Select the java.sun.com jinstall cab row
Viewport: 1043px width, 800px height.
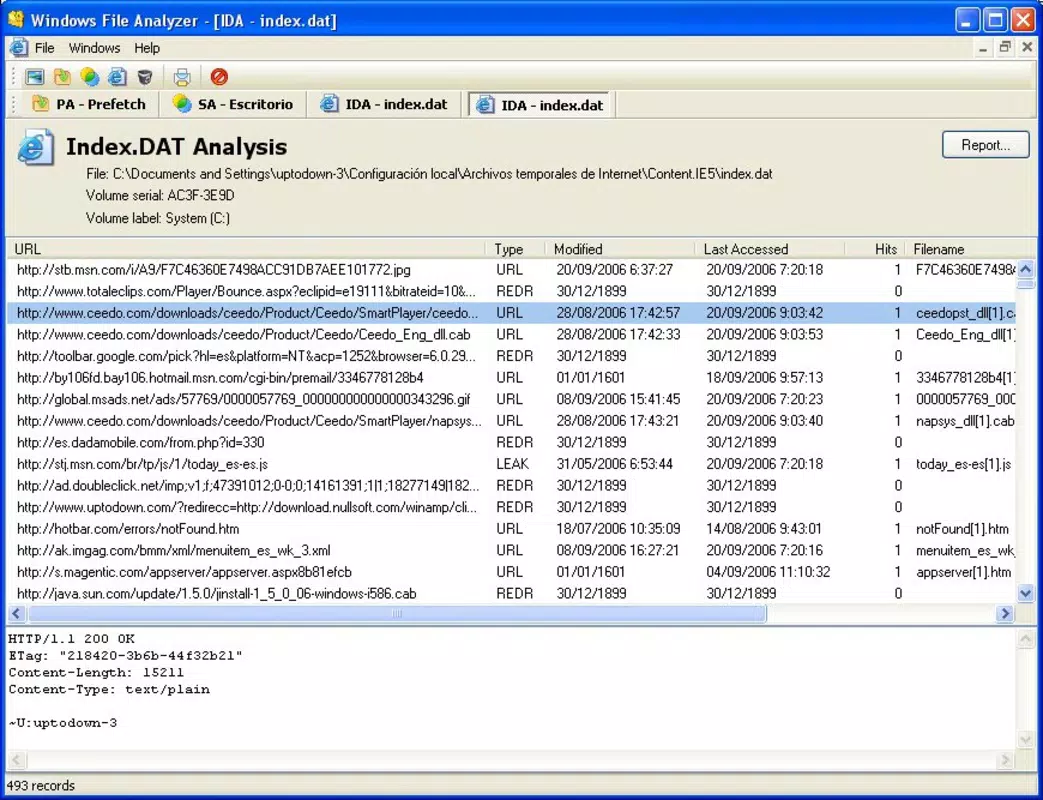(x=511, y=594)
